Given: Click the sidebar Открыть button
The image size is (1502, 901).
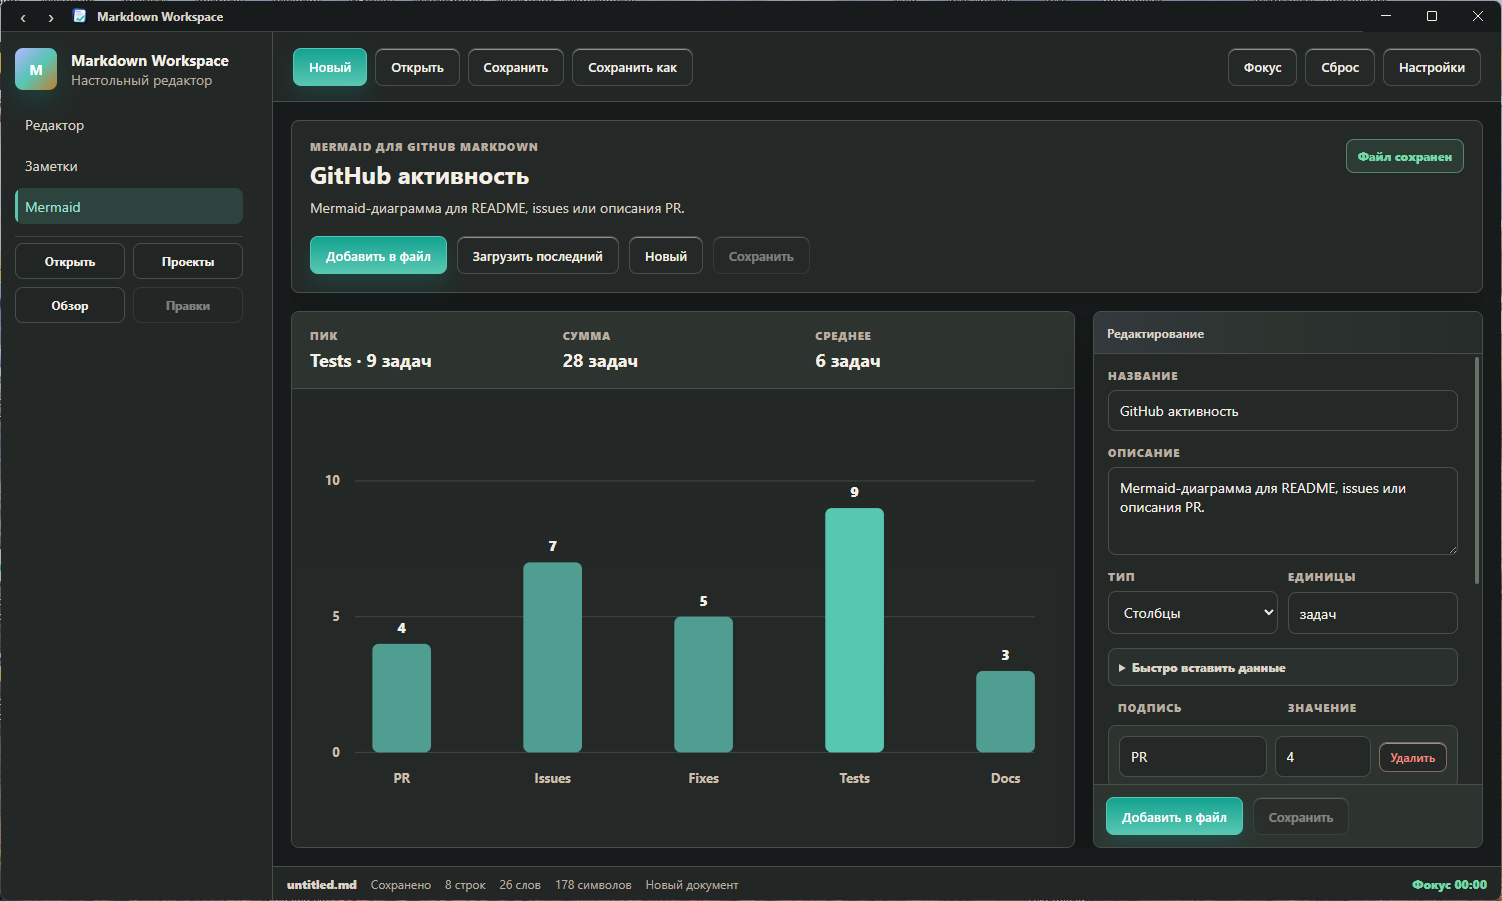Looking at the screenshot, I should [x=70, y=261].
